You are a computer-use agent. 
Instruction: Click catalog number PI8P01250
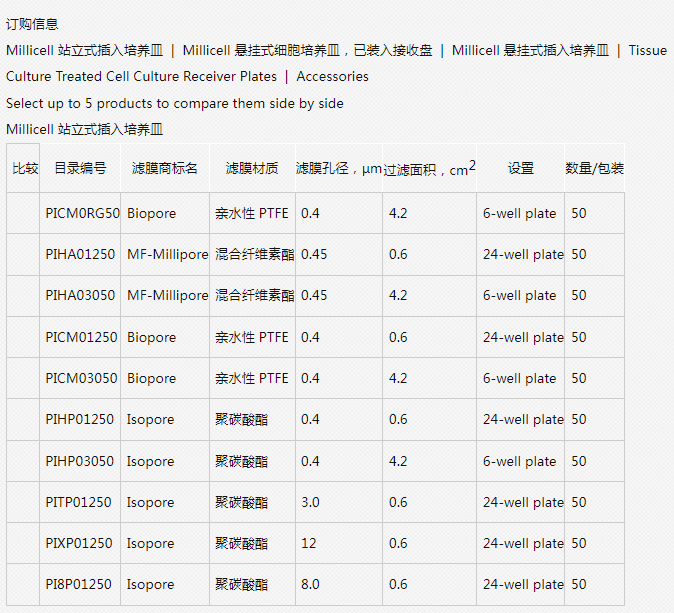tap(78, 584)
